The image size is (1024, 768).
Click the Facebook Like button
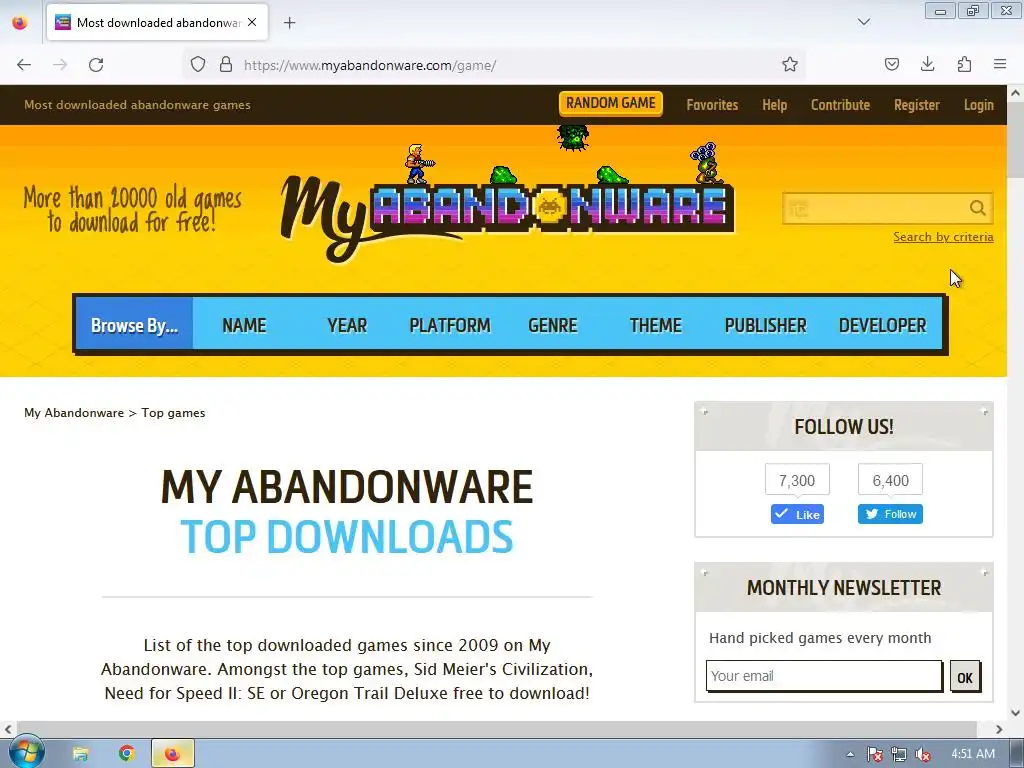797,514
